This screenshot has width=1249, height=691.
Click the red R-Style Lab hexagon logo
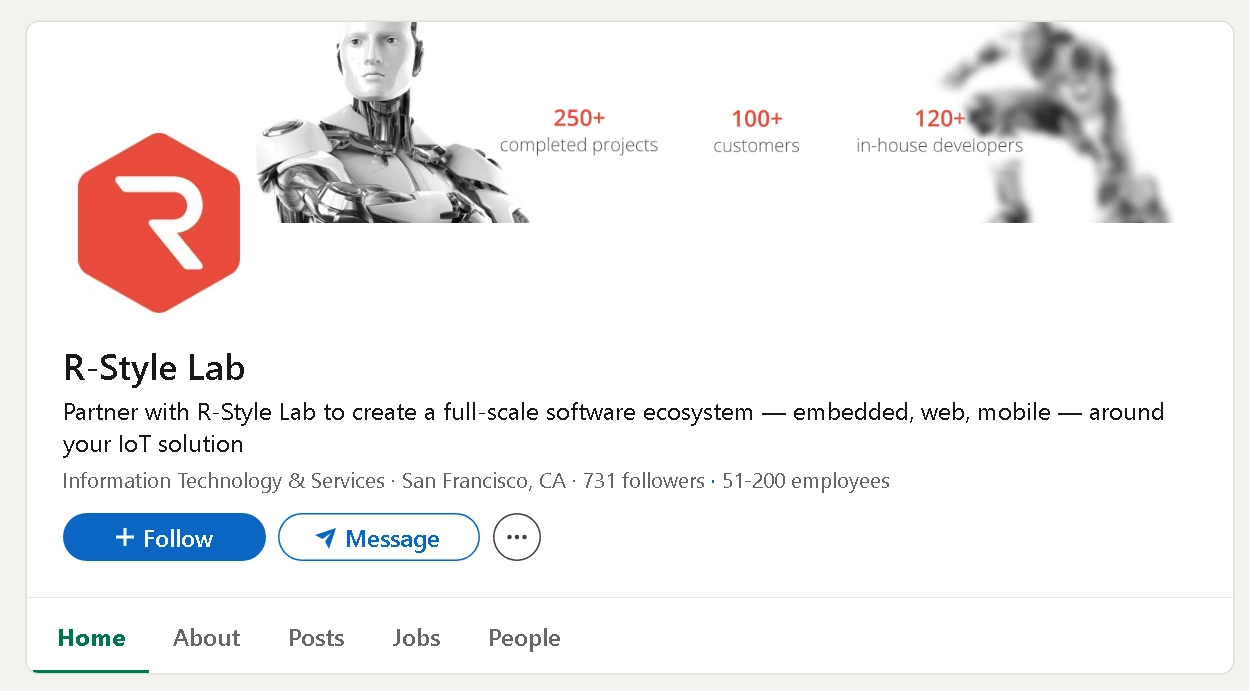(159, 223)
